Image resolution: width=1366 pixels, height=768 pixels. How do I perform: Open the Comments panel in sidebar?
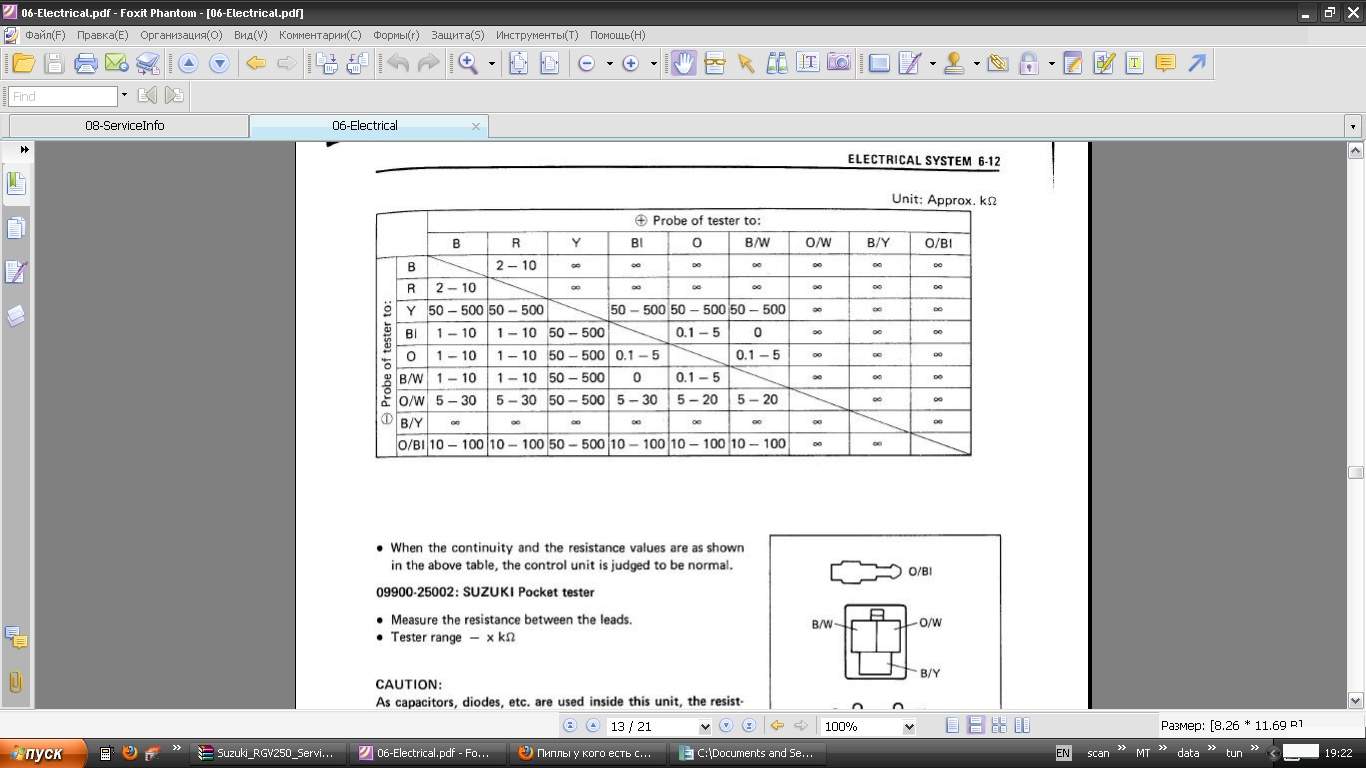[x=16, y=638]
